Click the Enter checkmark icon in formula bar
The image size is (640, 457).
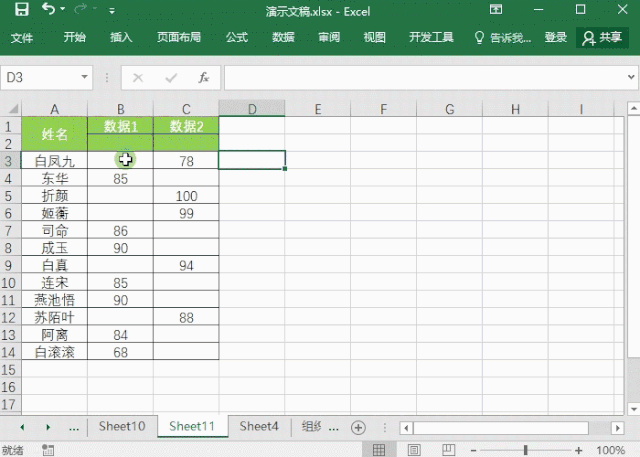tap(171, 78)
